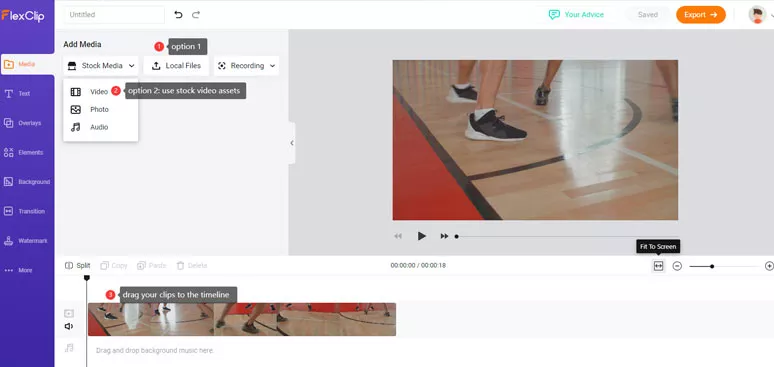Undo the last action

[x=178, y=15]
